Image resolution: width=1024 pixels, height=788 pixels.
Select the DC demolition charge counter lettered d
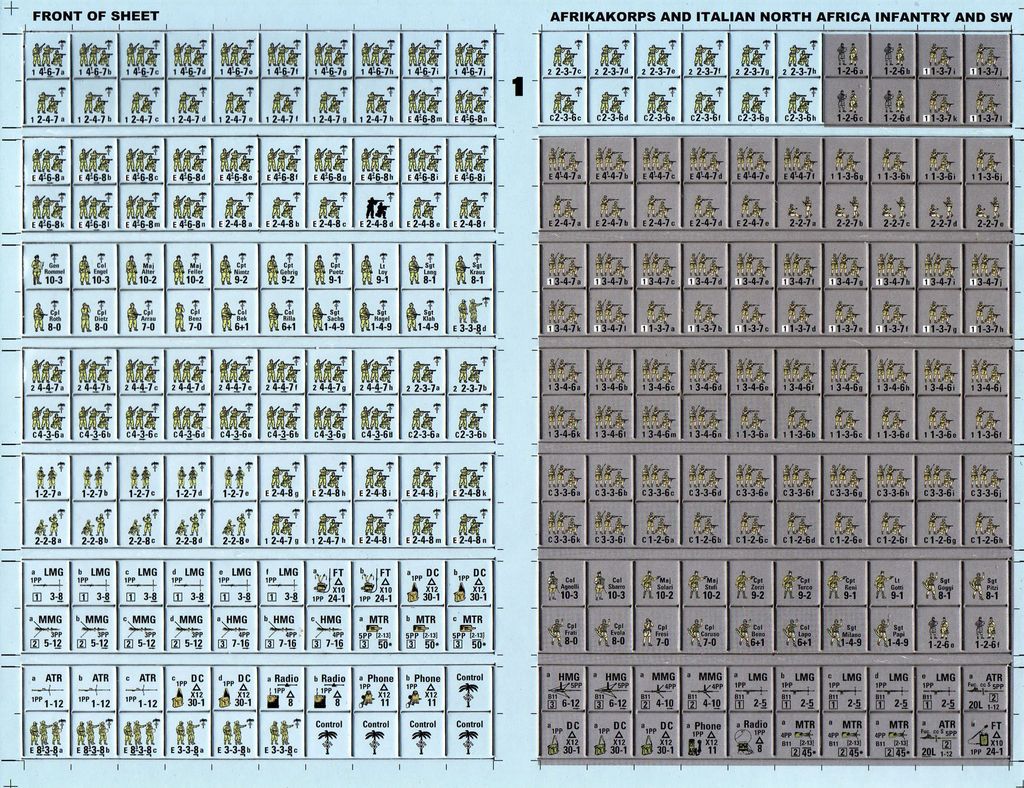click(x=236, y=691)
